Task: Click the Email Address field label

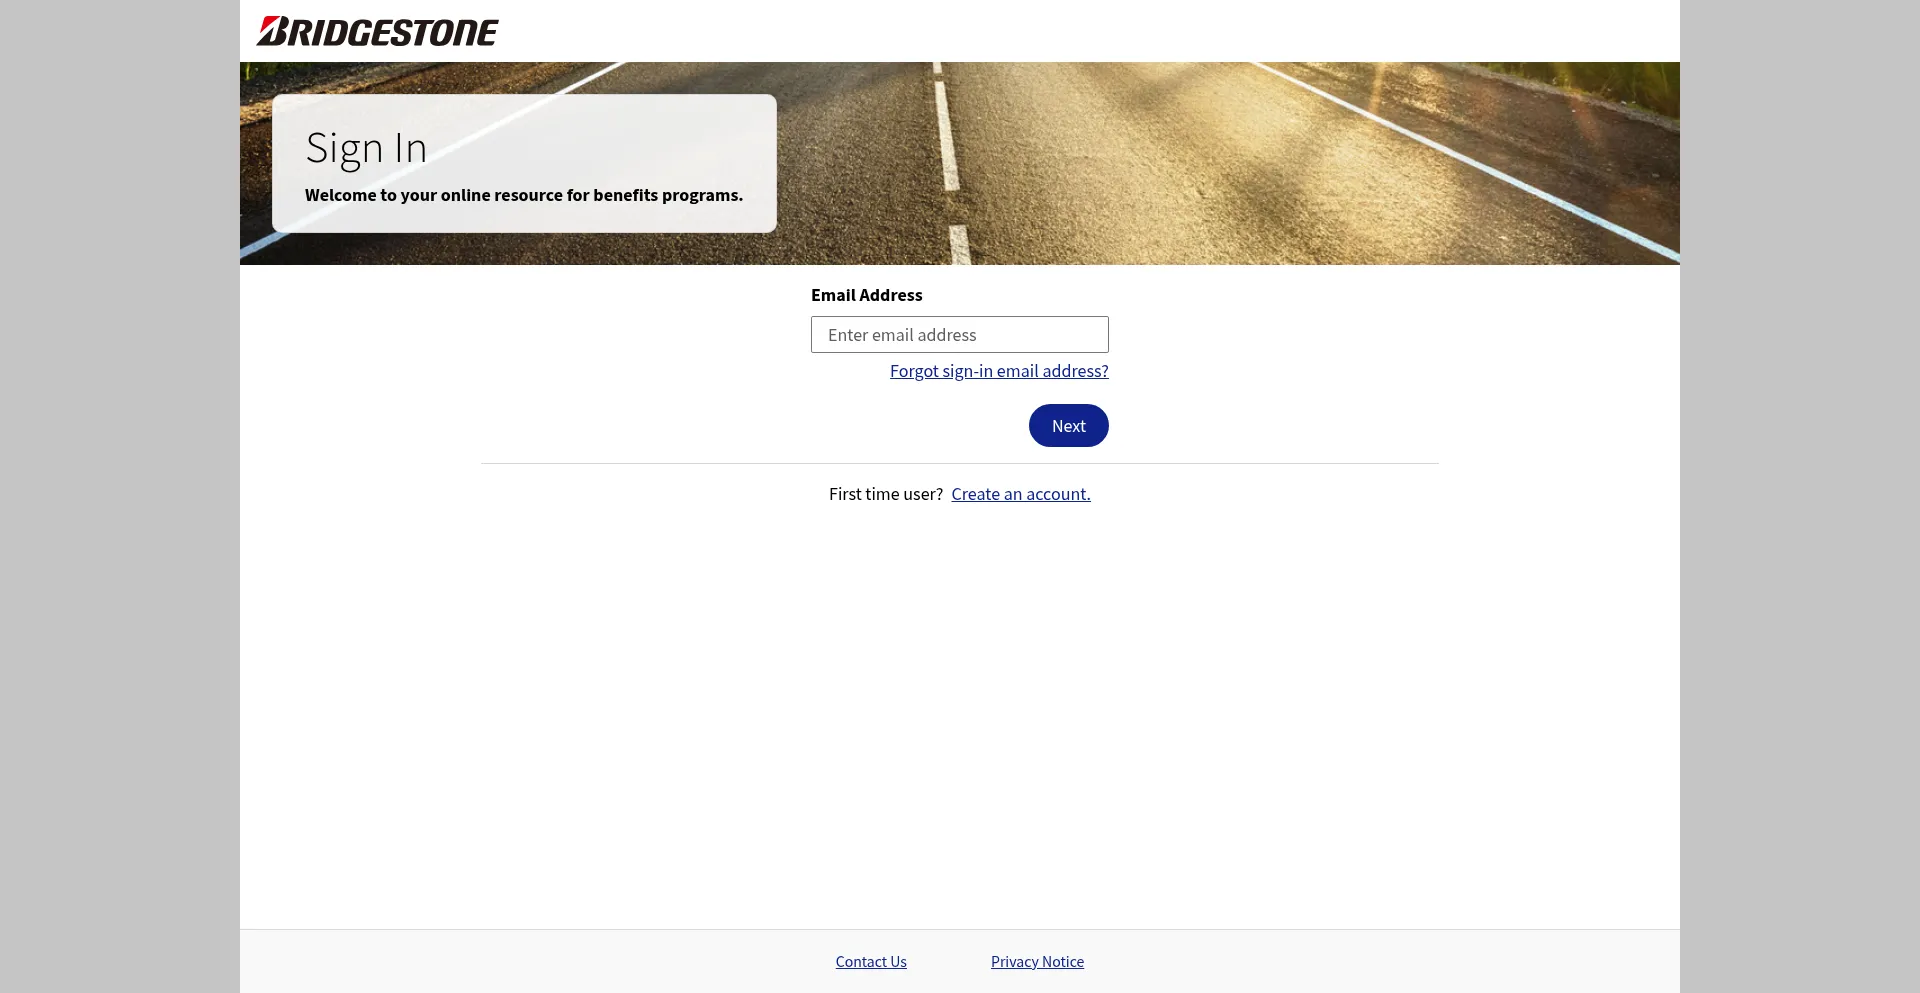Action: point(866,295)
